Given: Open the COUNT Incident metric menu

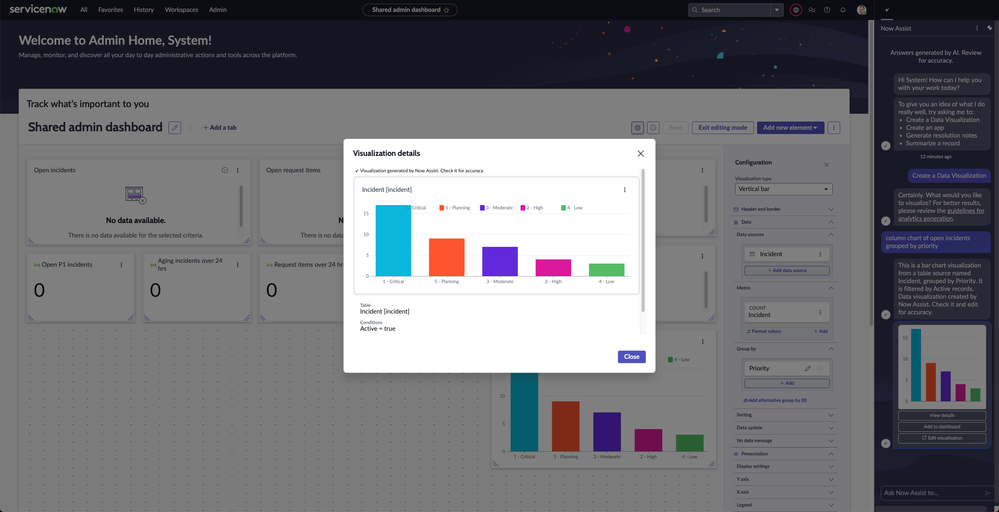Looking at the screenshot, I should [820, 312].
